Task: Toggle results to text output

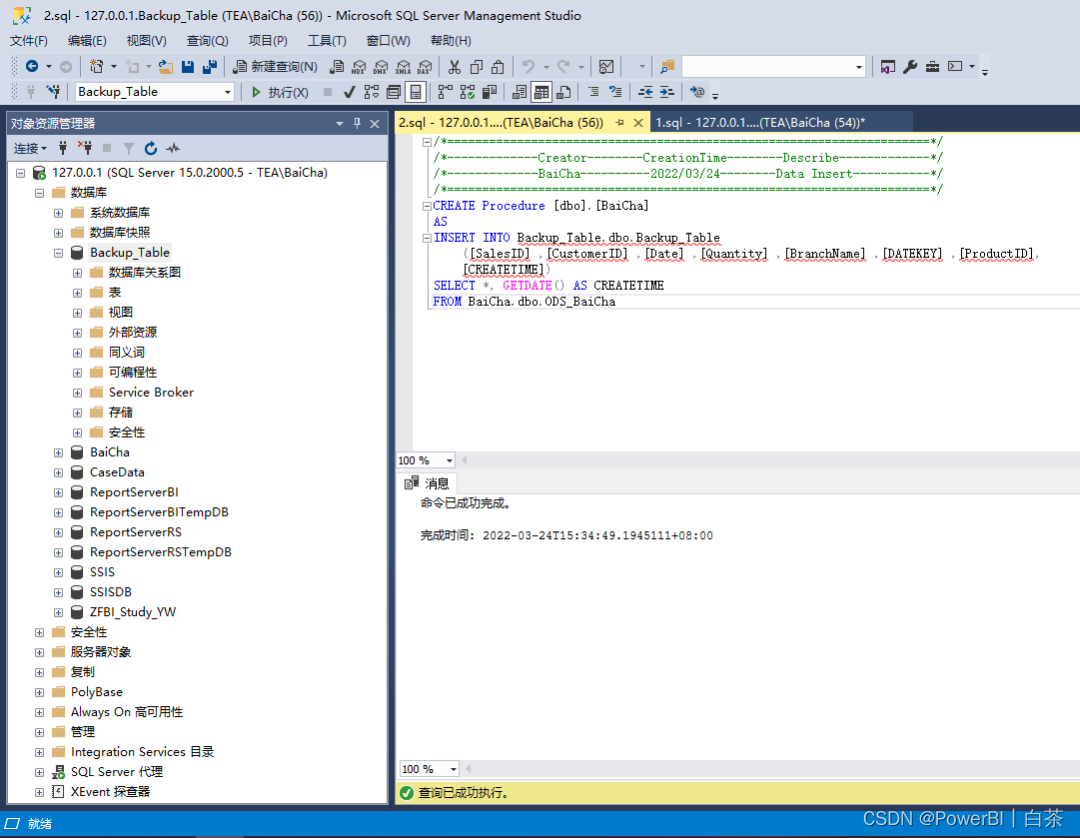Action: [x=519, y=92]
